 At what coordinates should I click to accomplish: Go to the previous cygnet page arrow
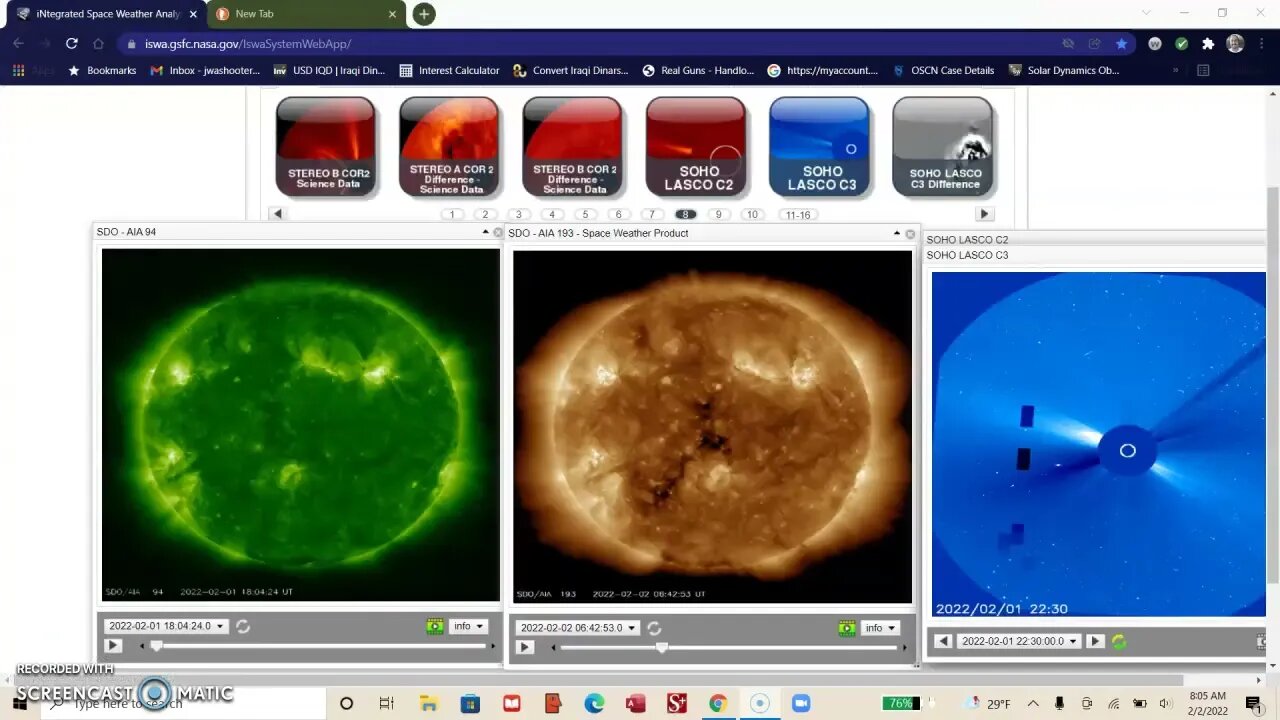[278, 214]
